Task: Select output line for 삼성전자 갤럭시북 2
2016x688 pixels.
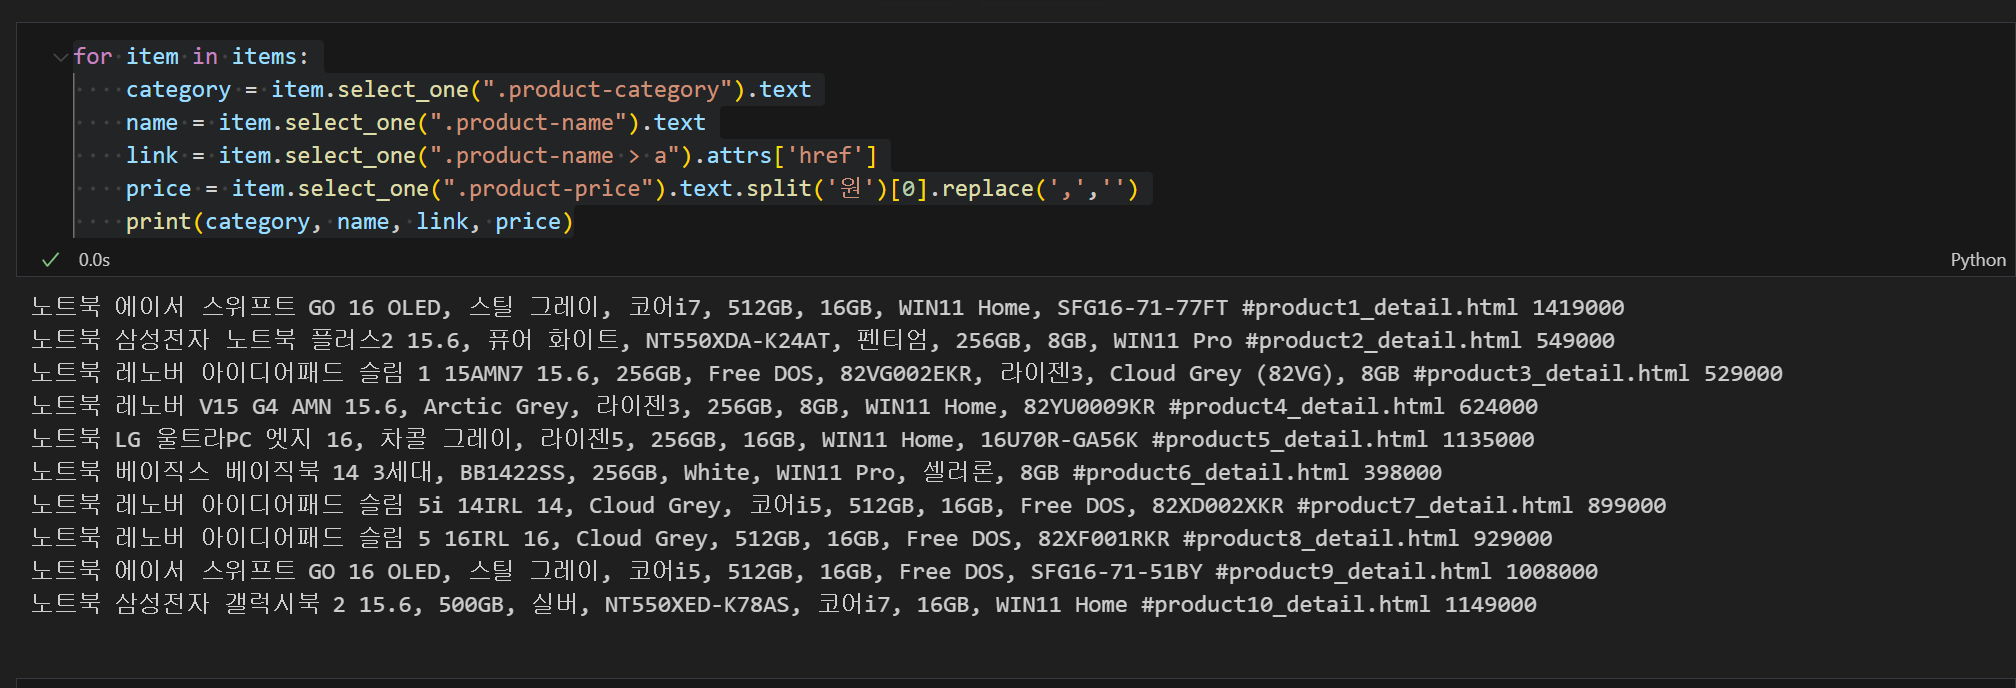Action: (x=783, y=605)
